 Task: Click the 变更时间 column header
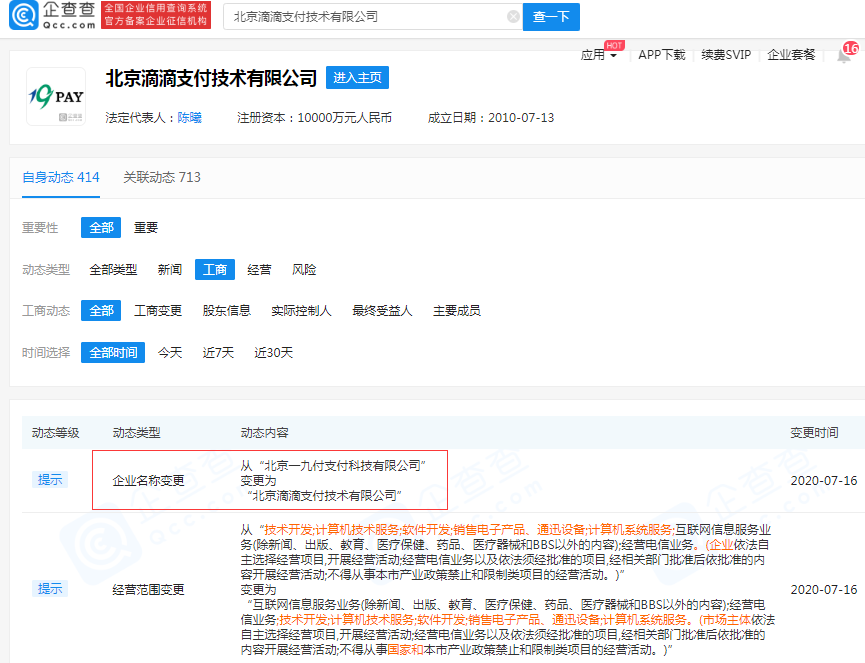[814, 432]
